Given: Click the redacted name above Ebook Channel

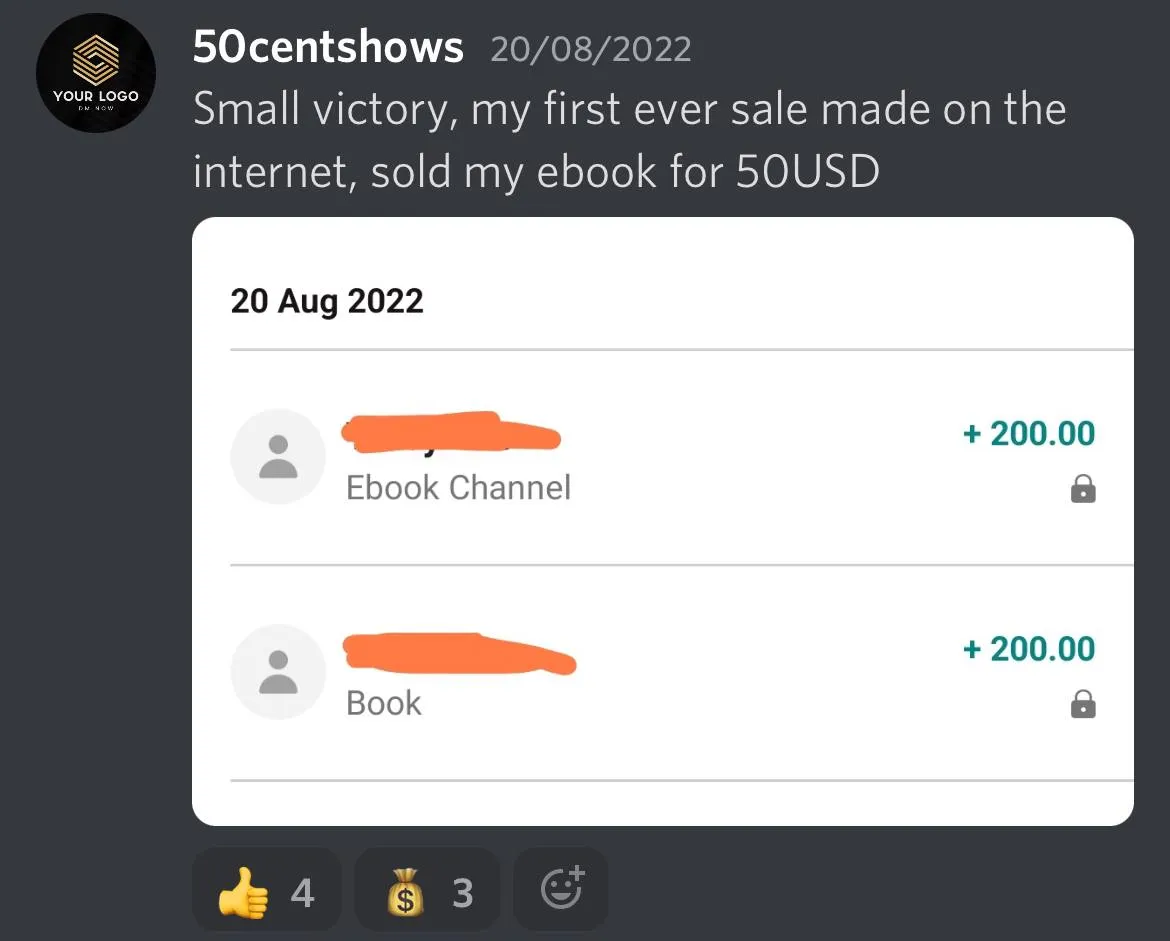Looking at the screenshot, I should [x=450, y=433].
